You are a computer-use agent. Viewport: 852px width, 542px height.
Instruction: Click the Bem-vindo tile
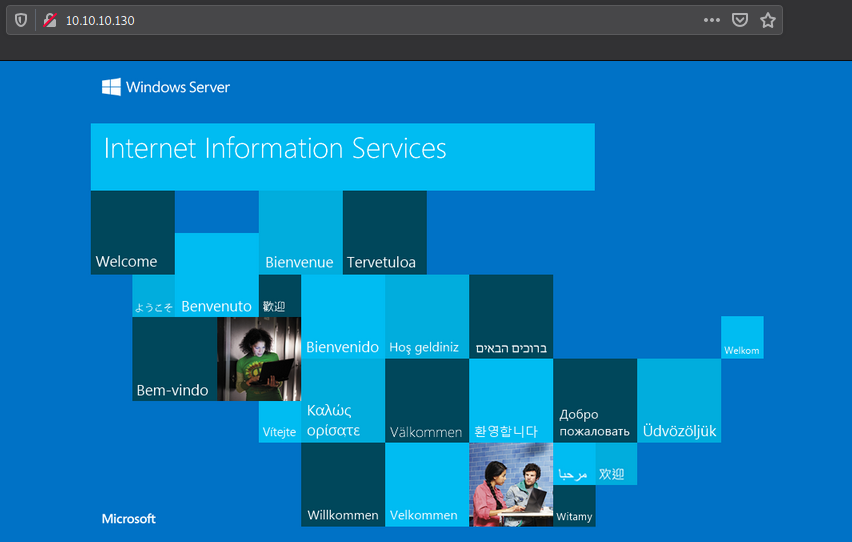[174, 359]
